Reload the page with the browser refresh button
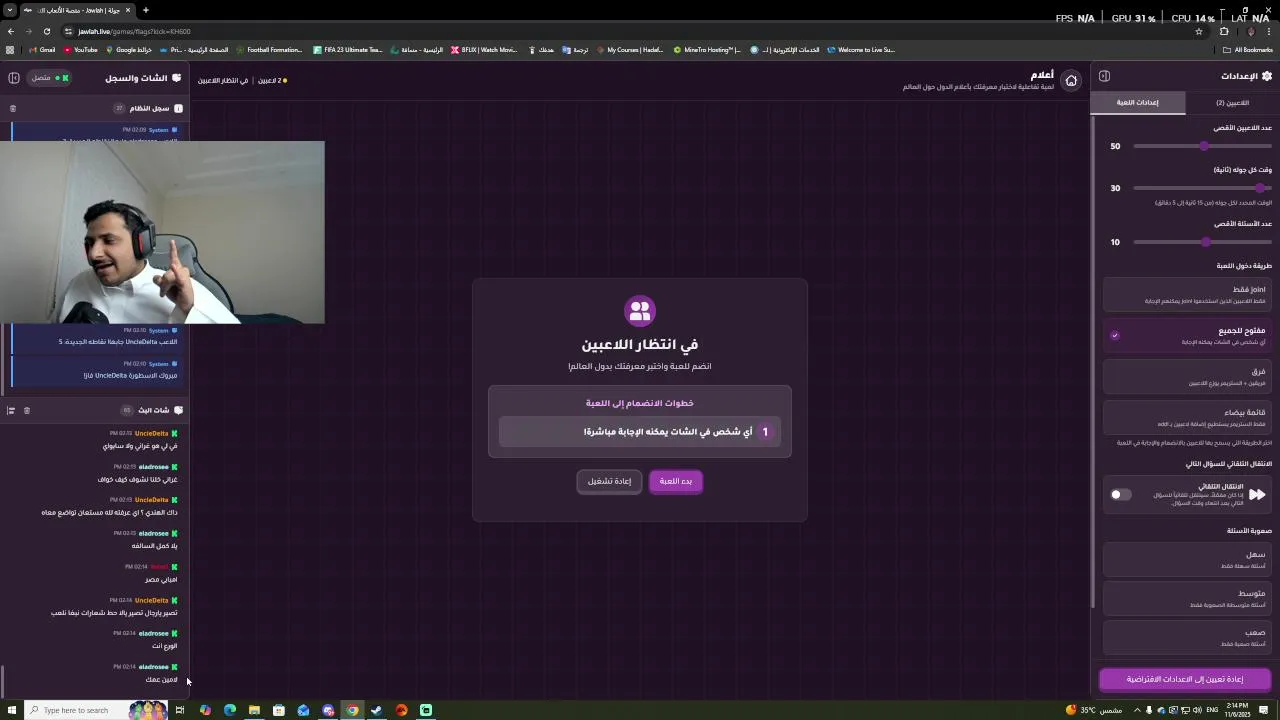Screen dimensions: 1280x720 pyautogui.click(x=46, y=31)
